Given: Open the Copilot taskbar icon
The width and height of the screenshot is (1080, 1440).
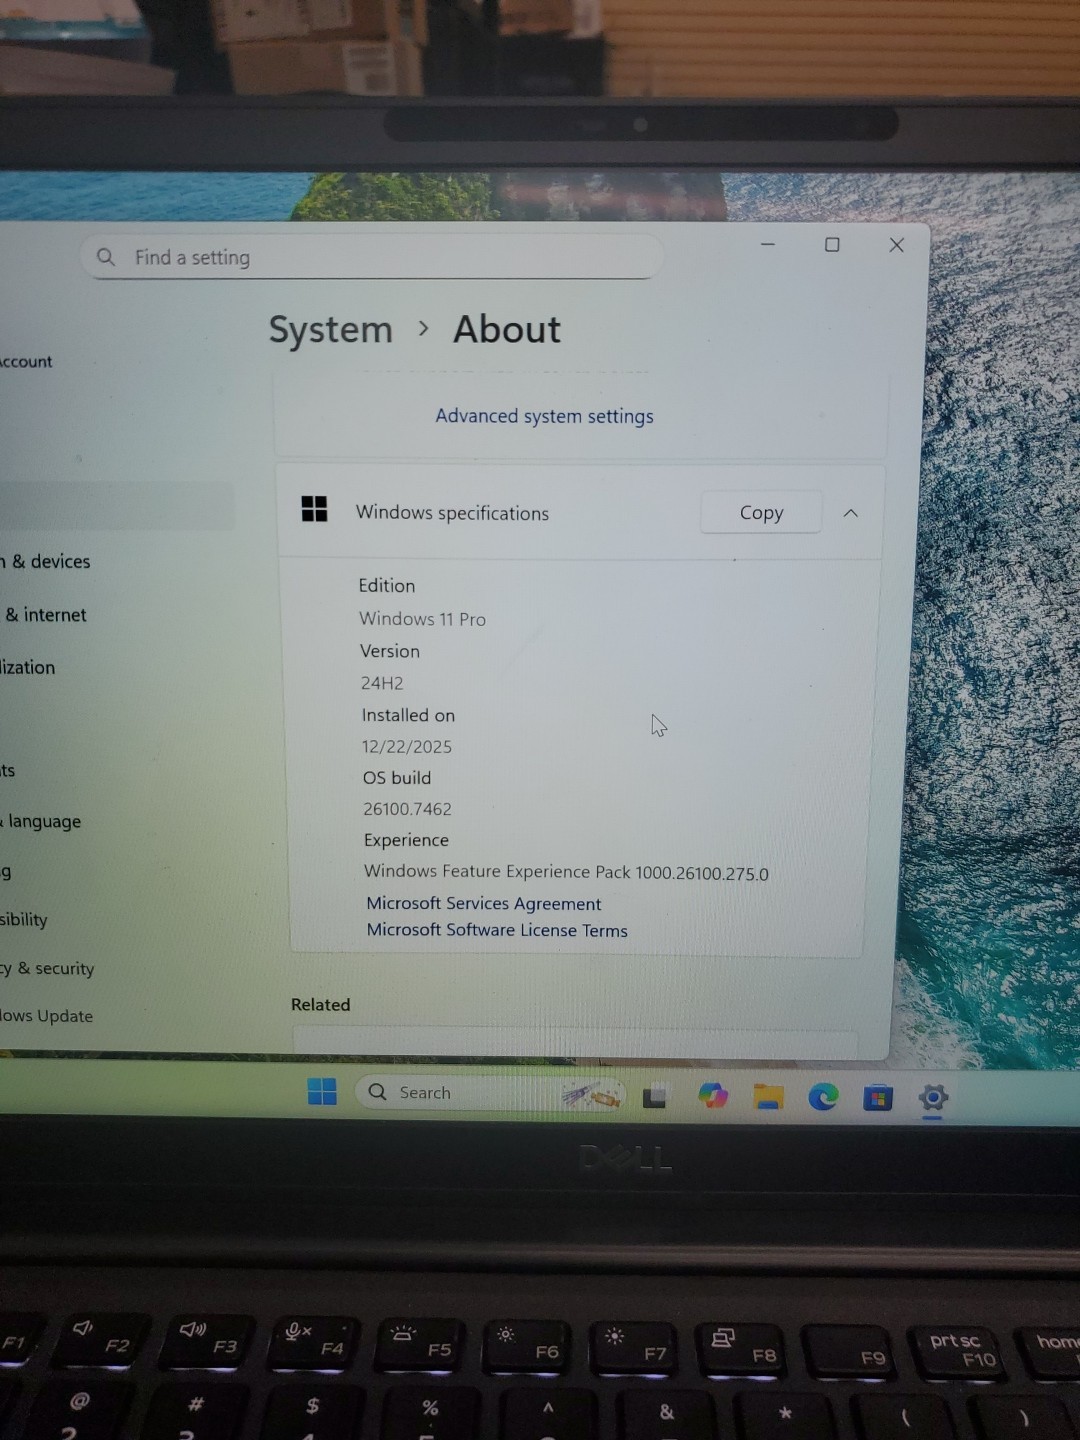Looking at the screenshot, I should 713,1096.
